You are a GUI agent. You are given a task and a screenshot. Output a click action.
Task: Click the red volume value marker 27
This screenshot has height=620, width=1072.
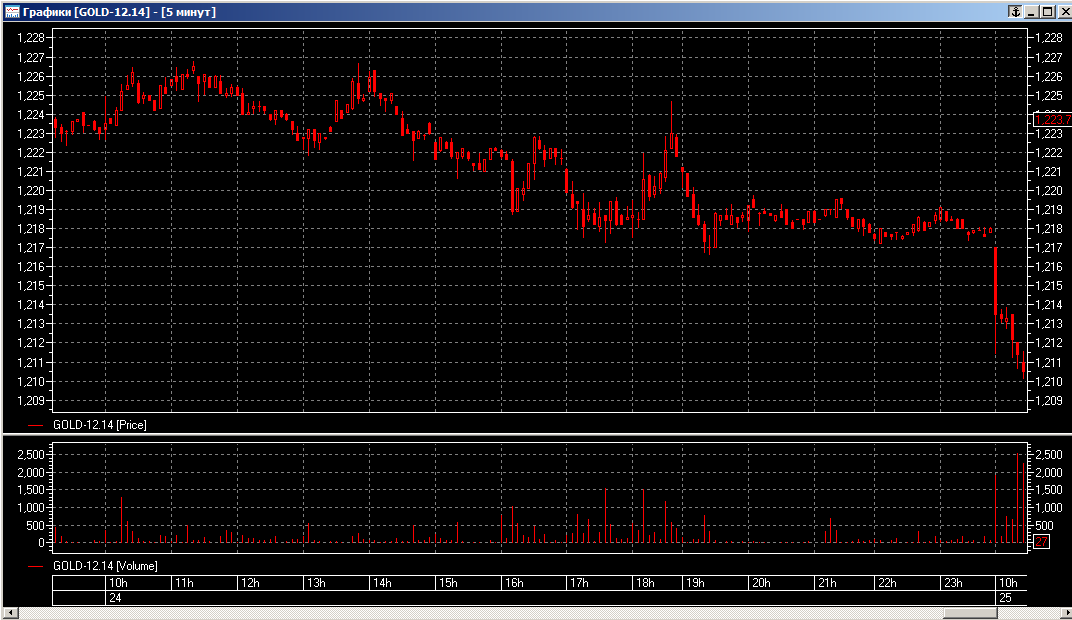click(x=1041, y=542)
